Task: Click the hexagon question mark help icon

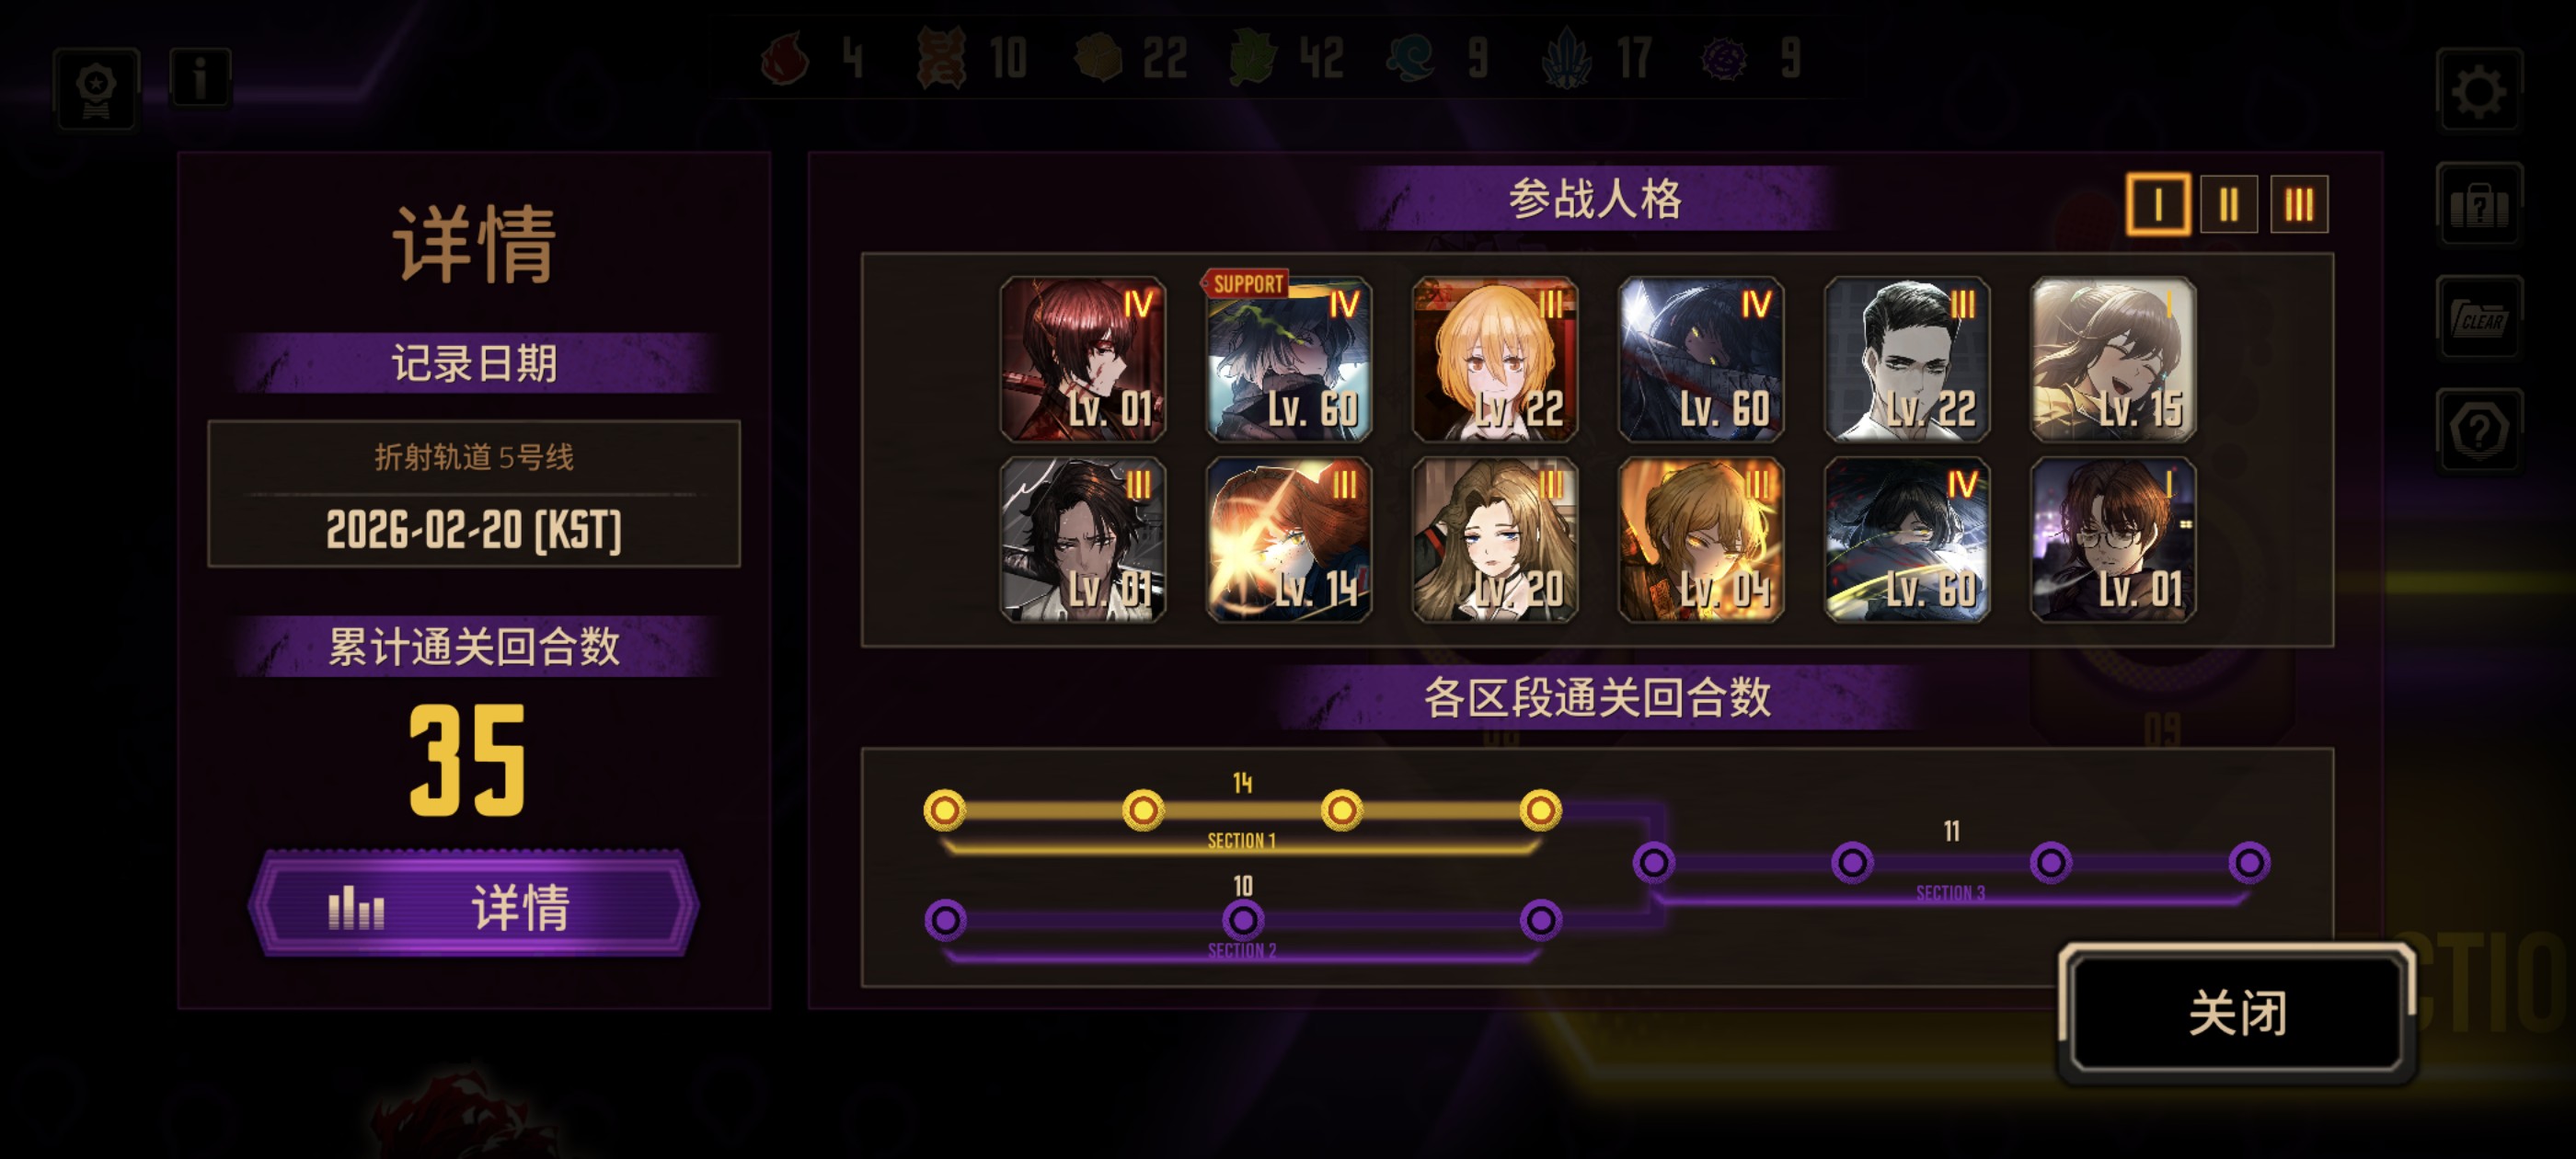Action: tap(2479, 431)
